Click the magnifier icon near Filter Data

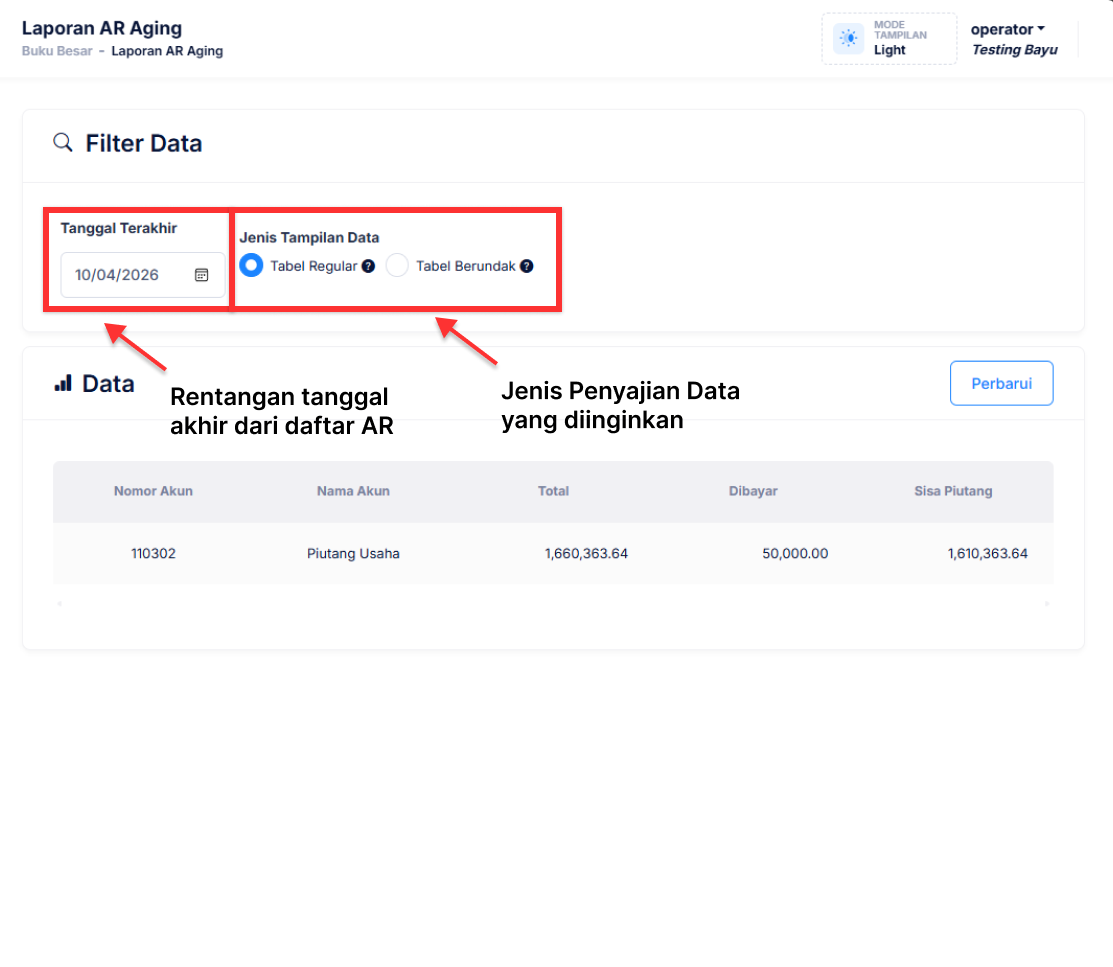tap(63, 143)
